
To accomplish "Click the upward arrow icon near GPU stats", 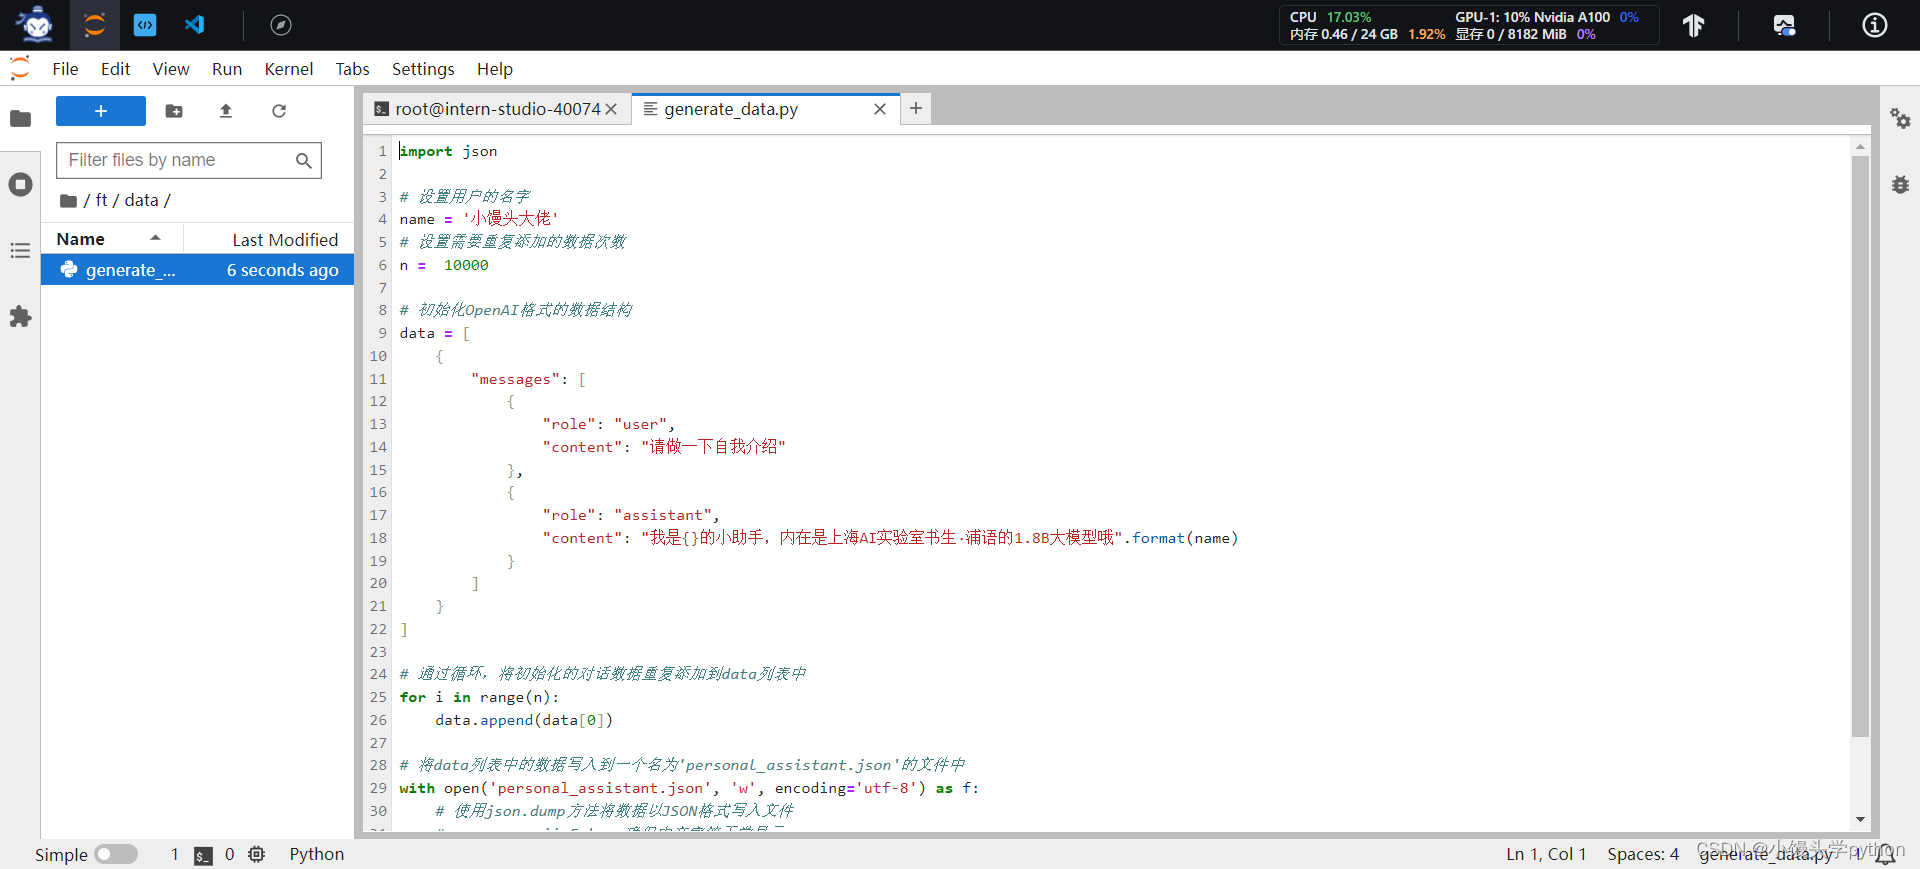I will click(1693, 25).
